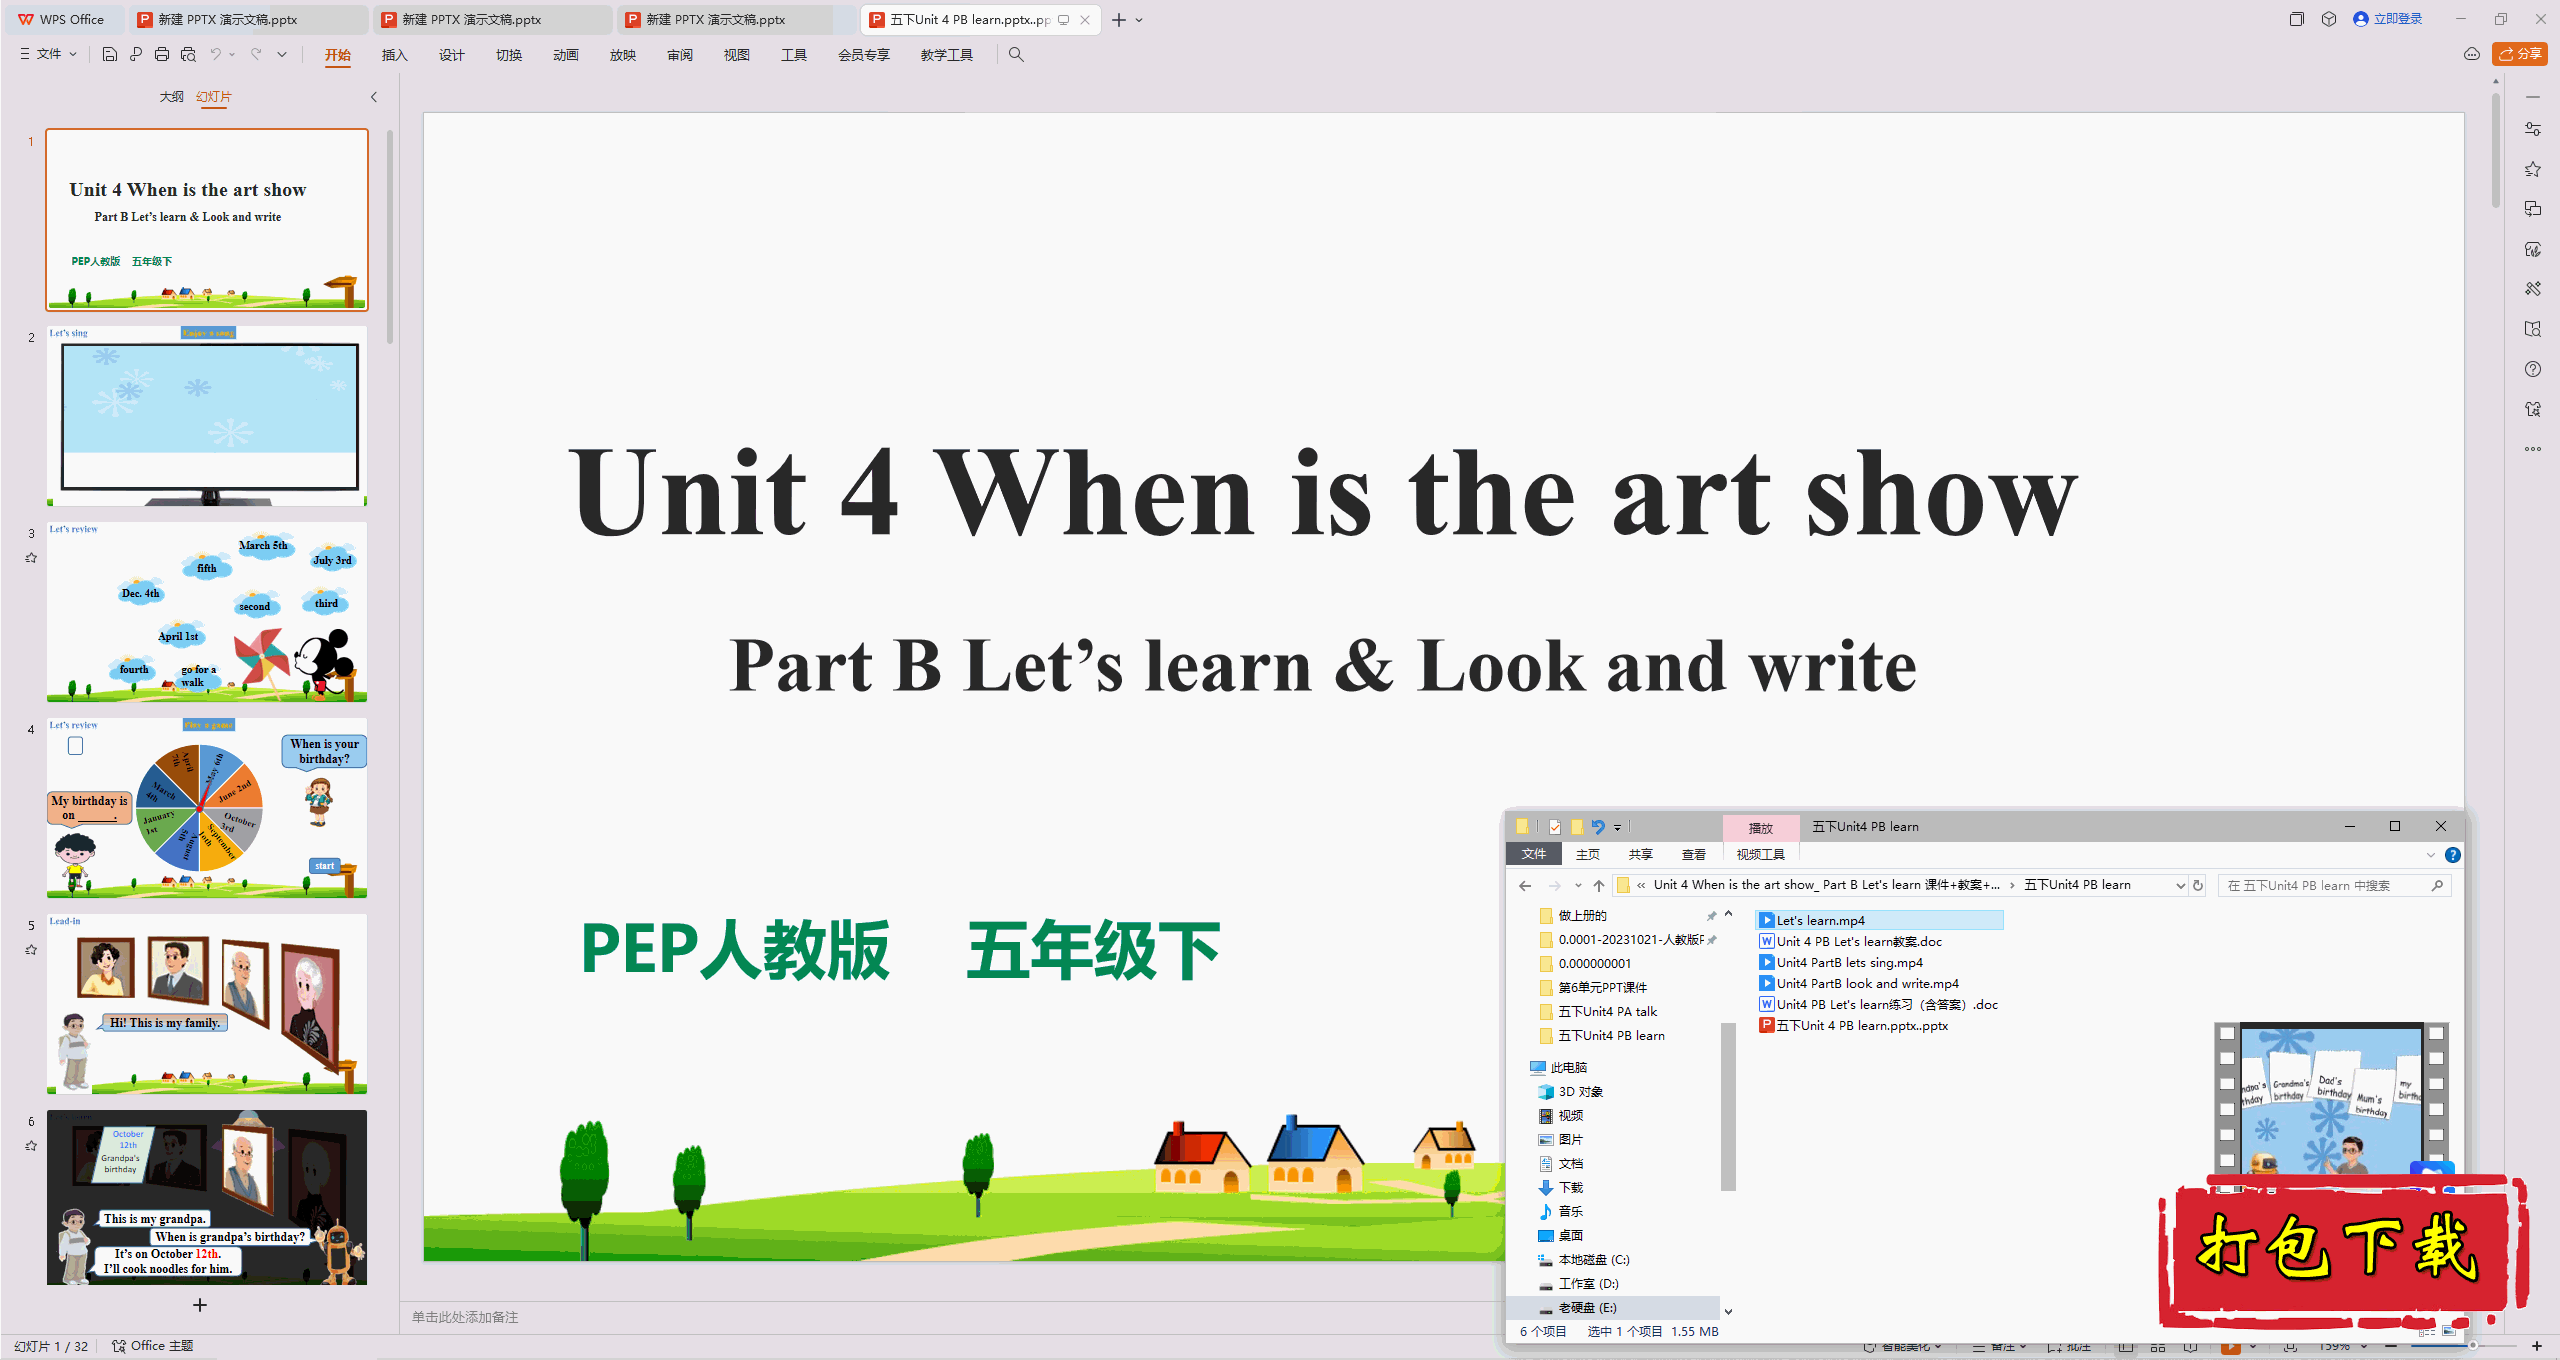Image resolution: width=2560 pixels, height=1360 pixels.
Task: Click the export-to-PDF icon next to Save
Action: [x=136, y=54]
